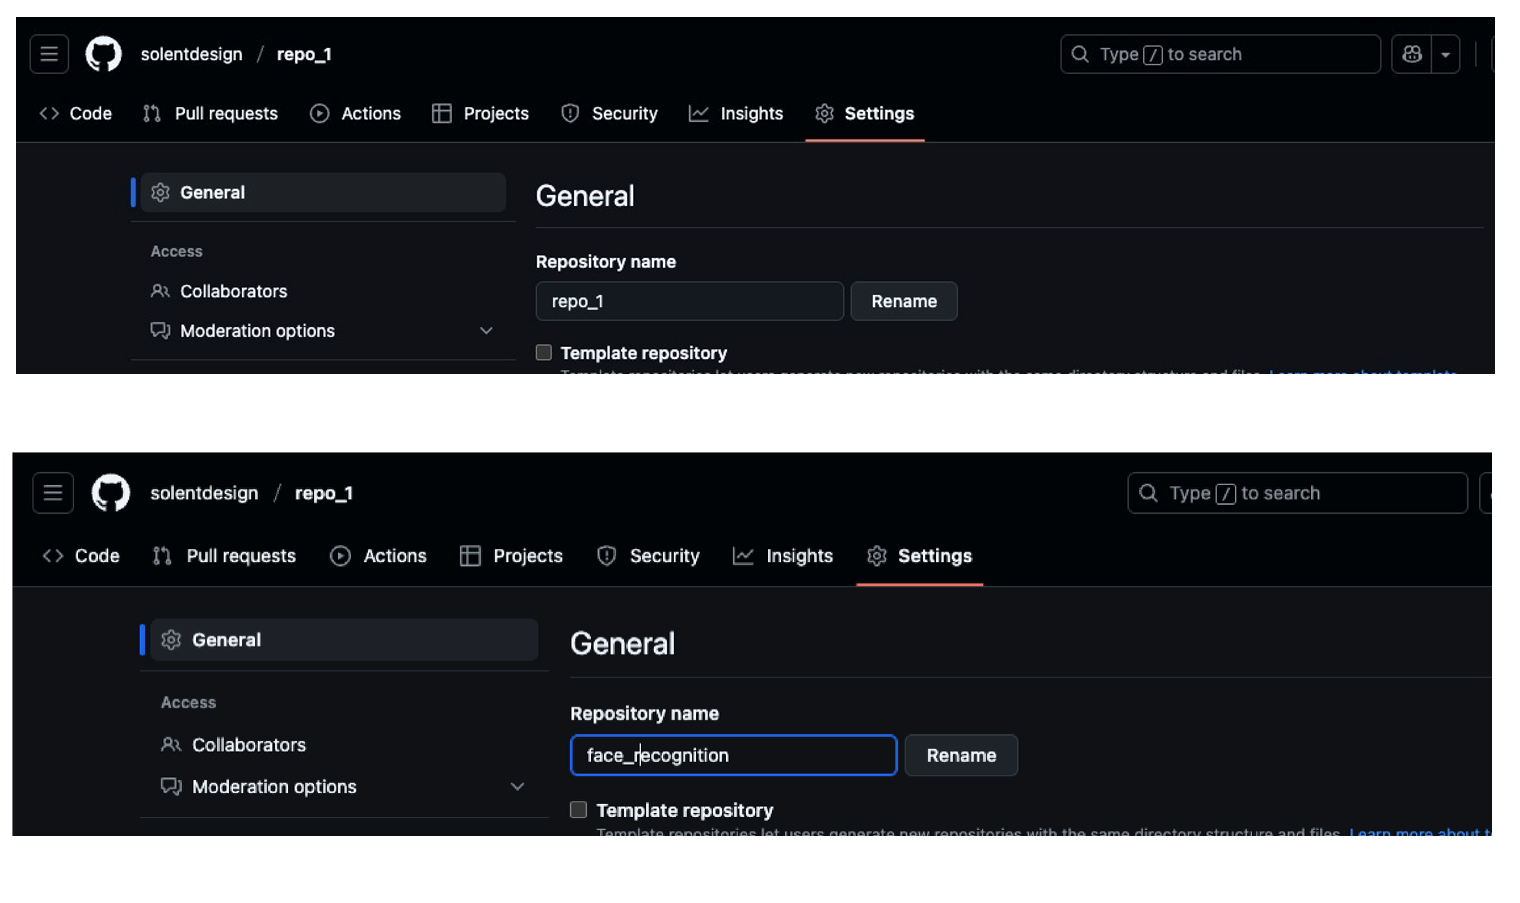The height and width of the screenshot is (903, 1520).
Task: Open the hamburger menu in the upper screenshot
Action: pos(49,55)
